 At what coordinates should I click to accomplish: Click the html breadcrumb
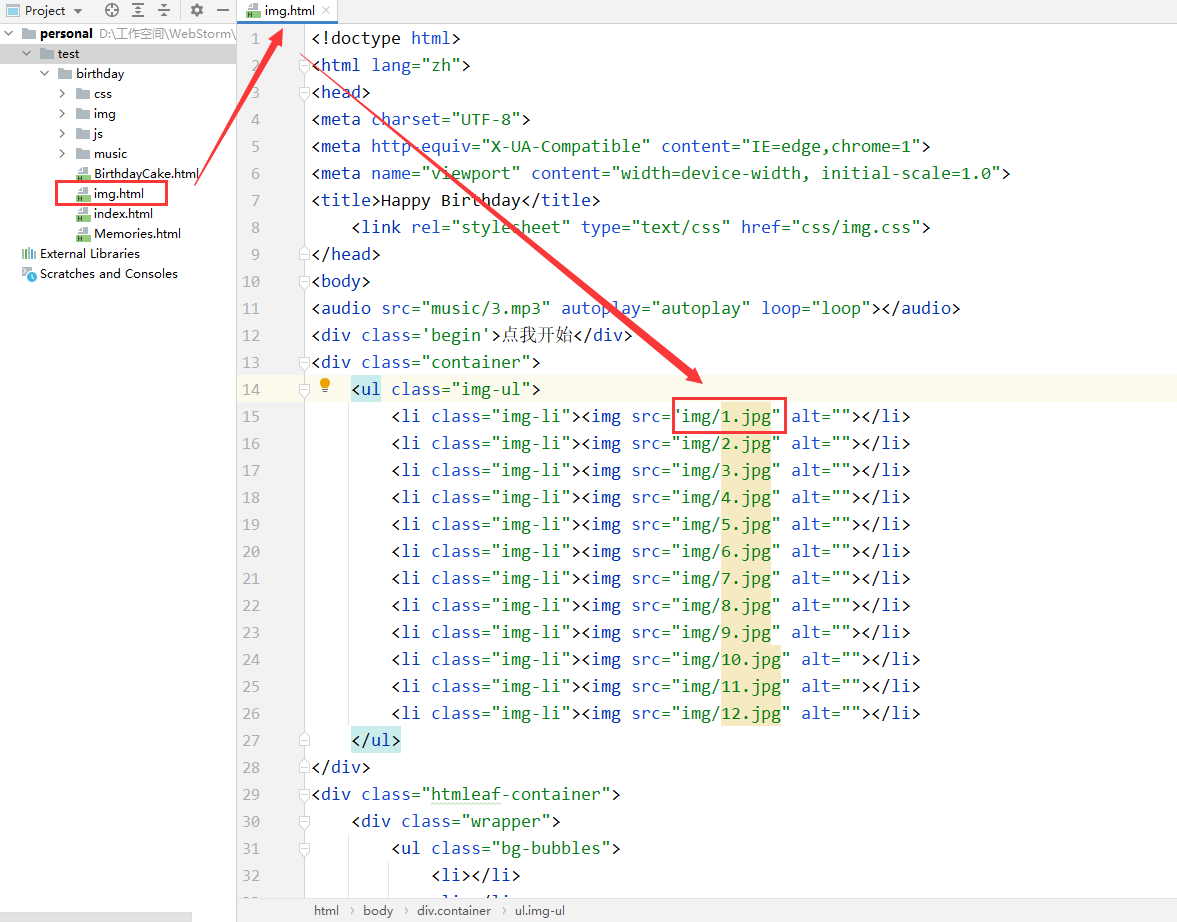(326, 910)
